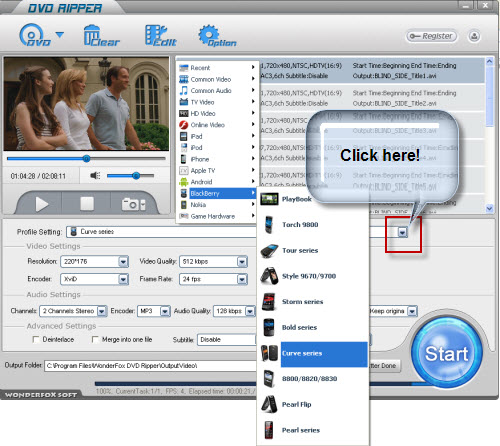The image size is (500, 446).
Task: Choose the Storm series device profile
Action: (313, 302)
